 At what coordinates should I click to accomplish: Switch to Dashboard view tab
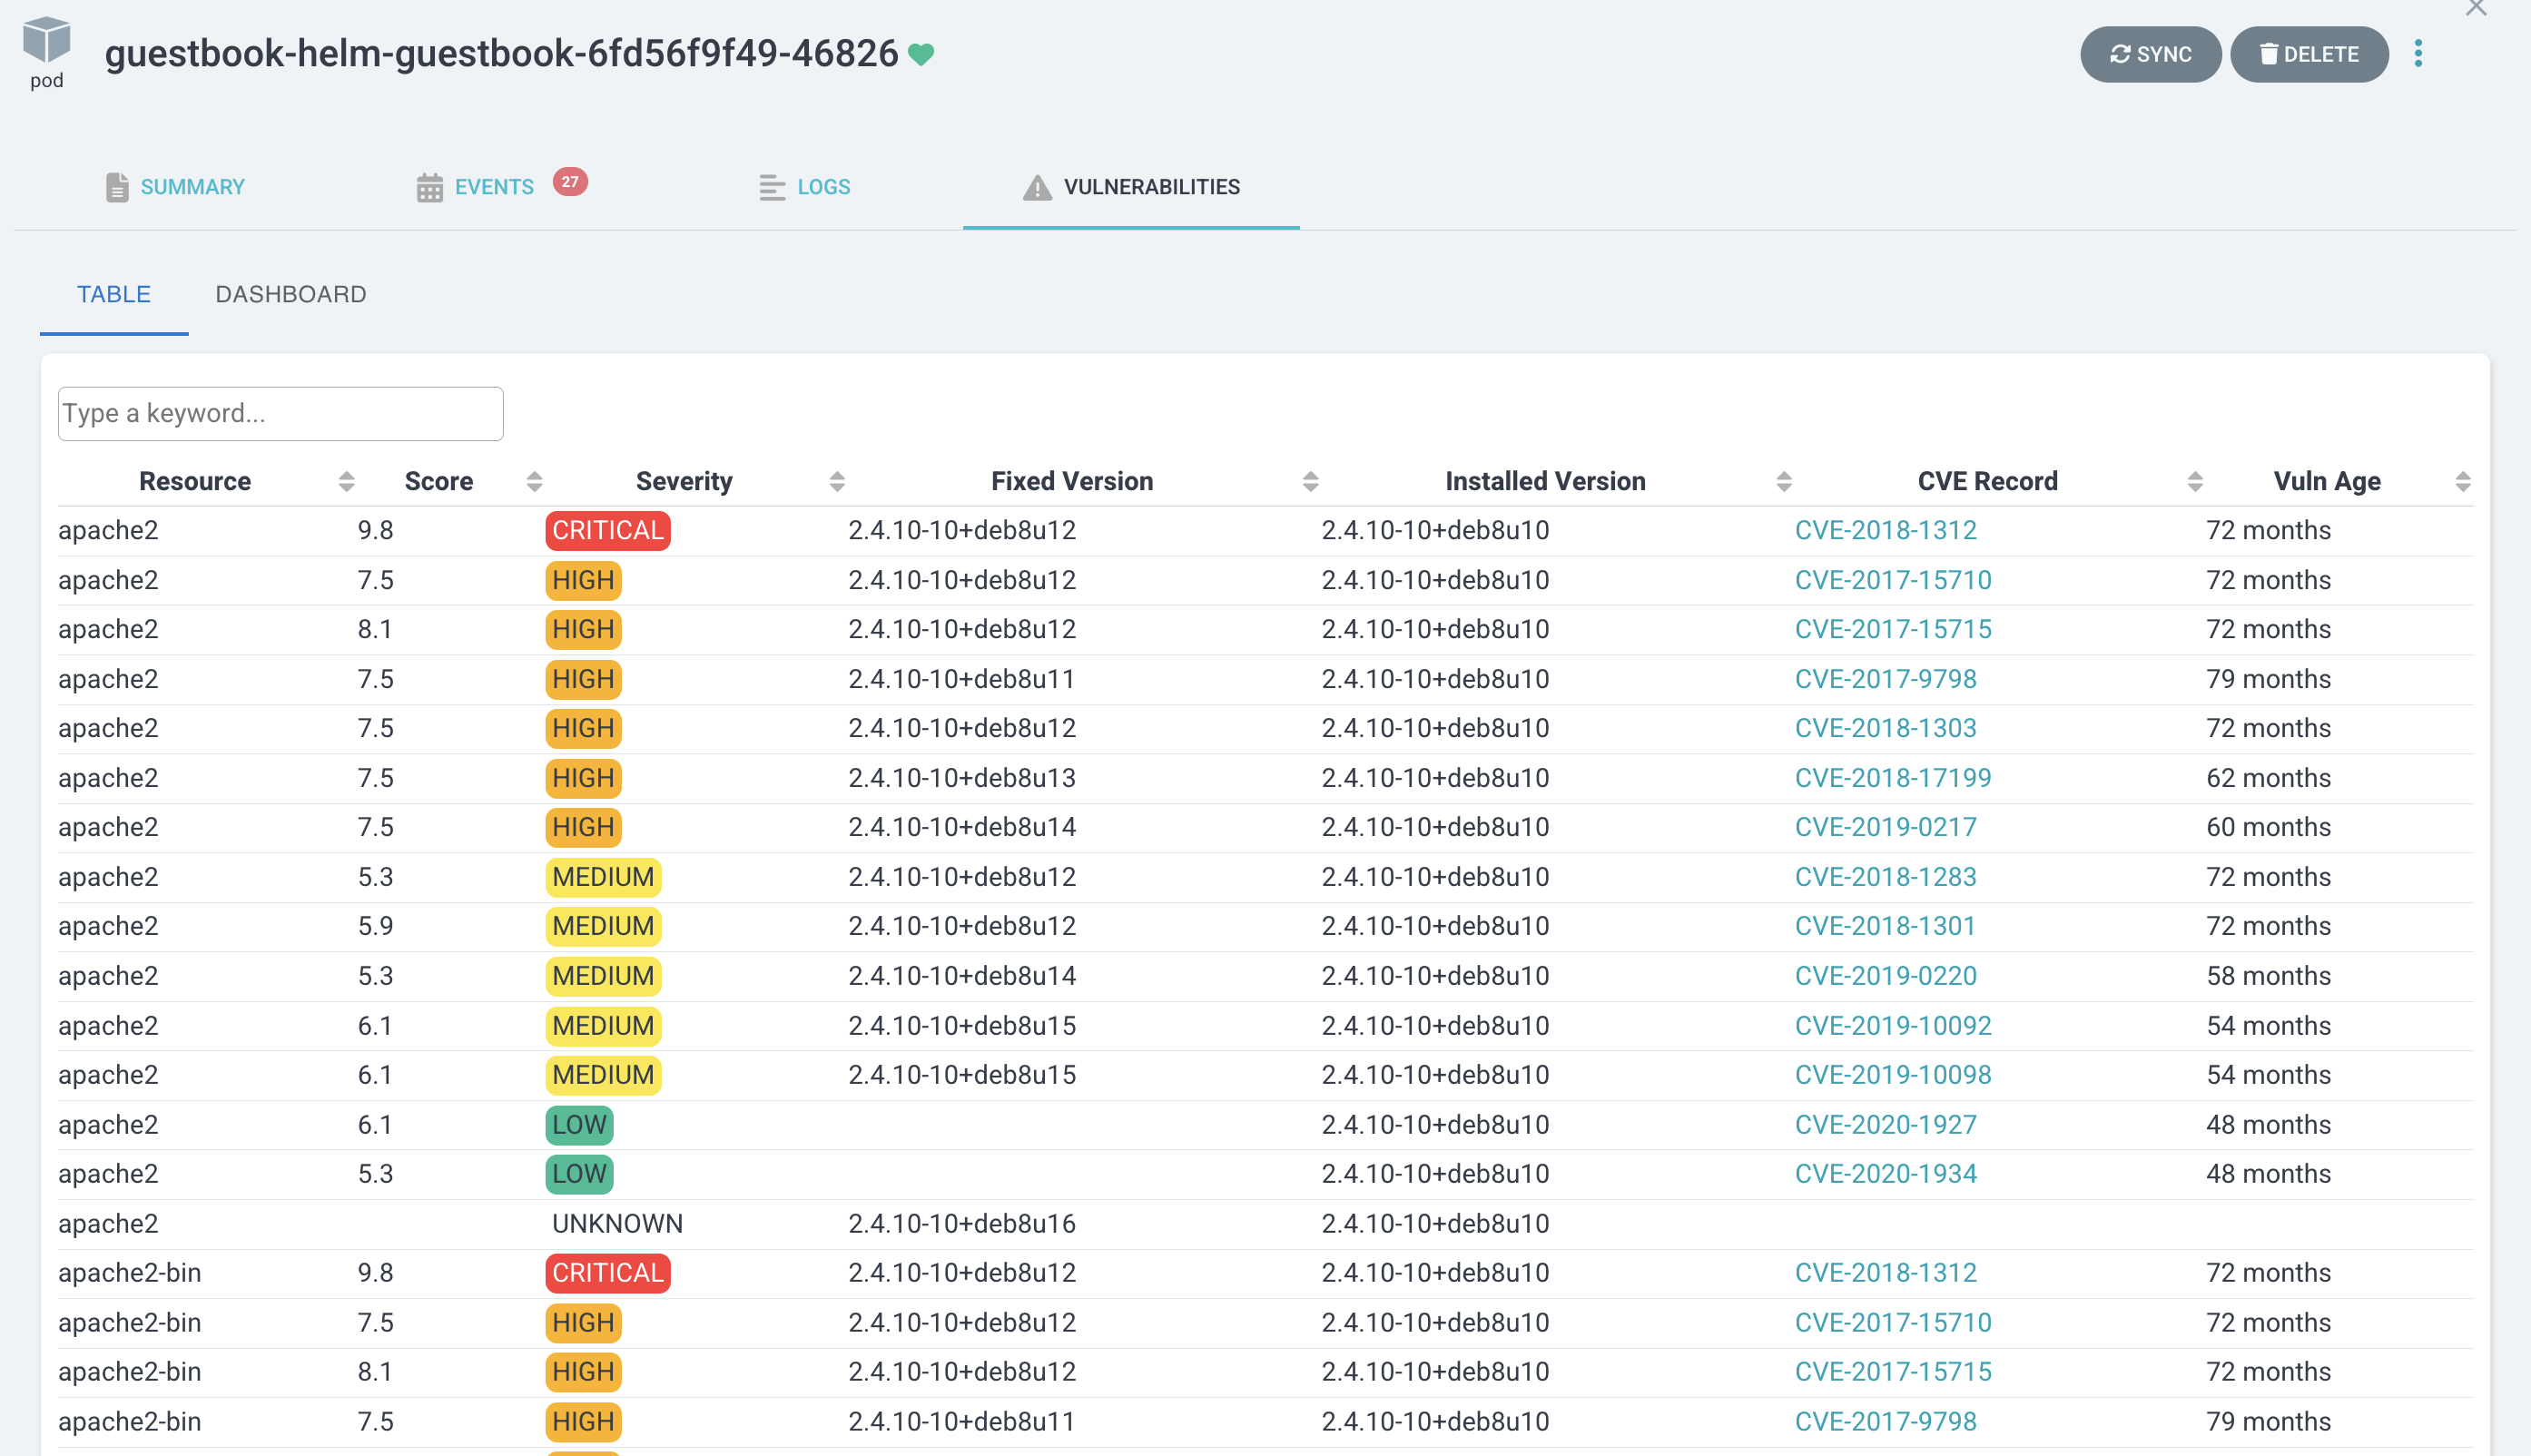[x=291, y=294]
